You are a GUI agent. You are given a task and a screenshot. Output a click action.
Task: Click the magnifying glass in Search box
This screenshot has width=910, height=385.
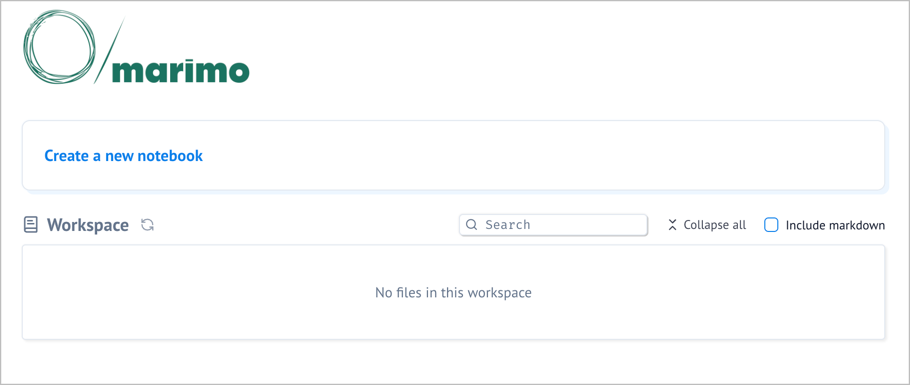[x=472, y=225]
